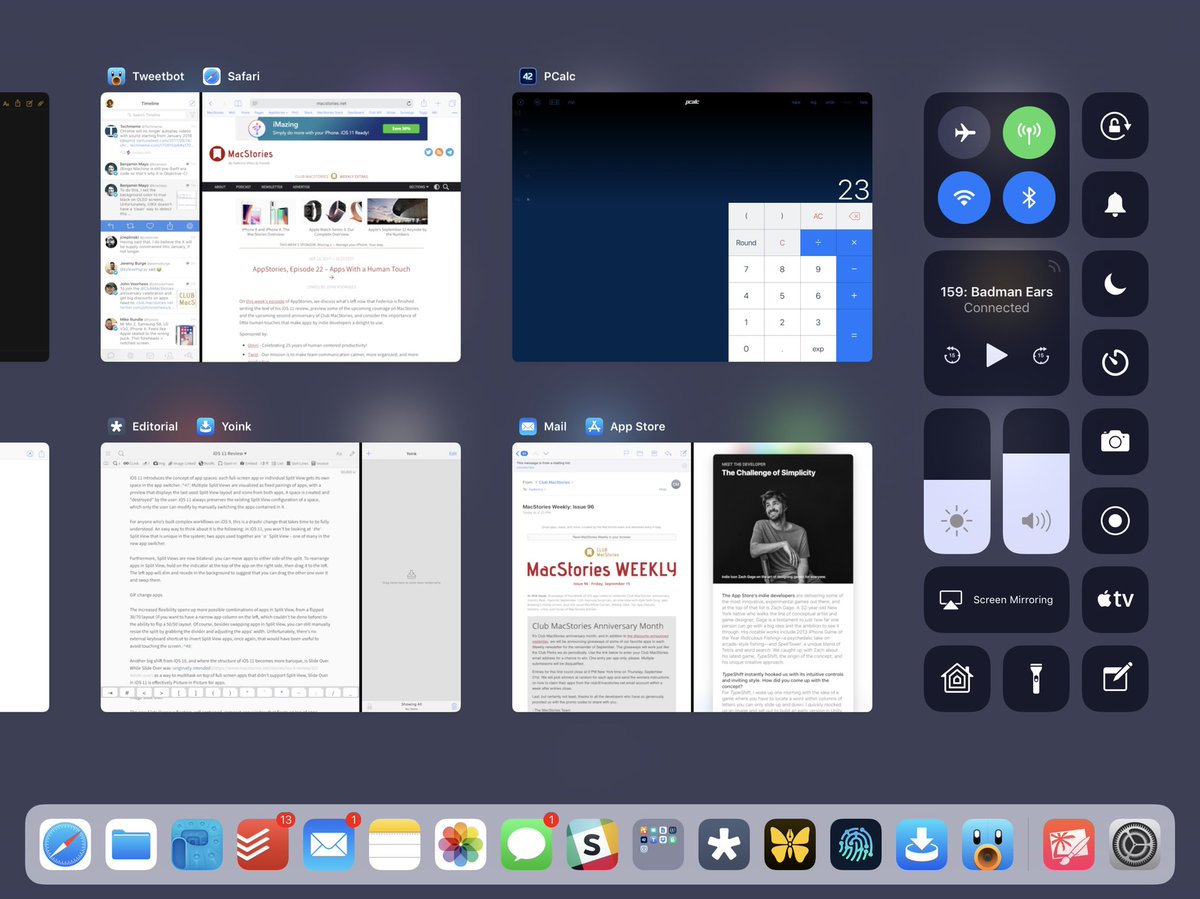Screen dimensions: 1200x899
Task: Open Screen Mirroring
Action: pyautogui.click(x=997, y=600)
